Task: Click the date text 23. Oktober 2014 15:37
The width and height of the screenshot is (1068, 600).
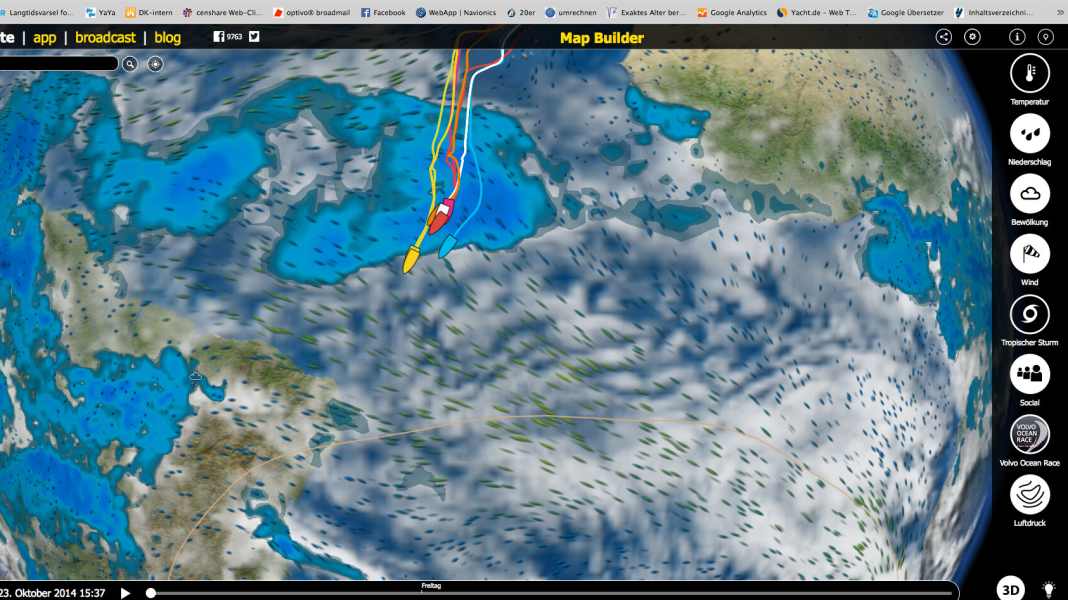Action: coord(52,593)
